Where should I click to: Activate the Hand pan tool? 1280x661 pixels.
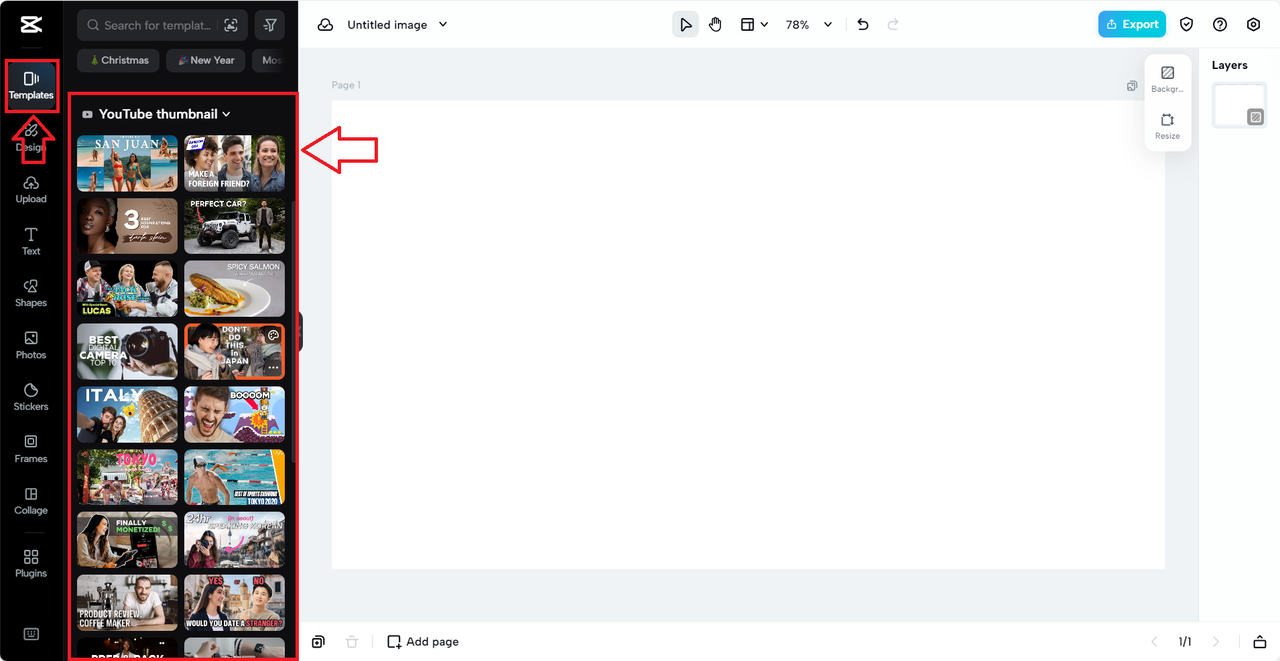coord(715,25)
